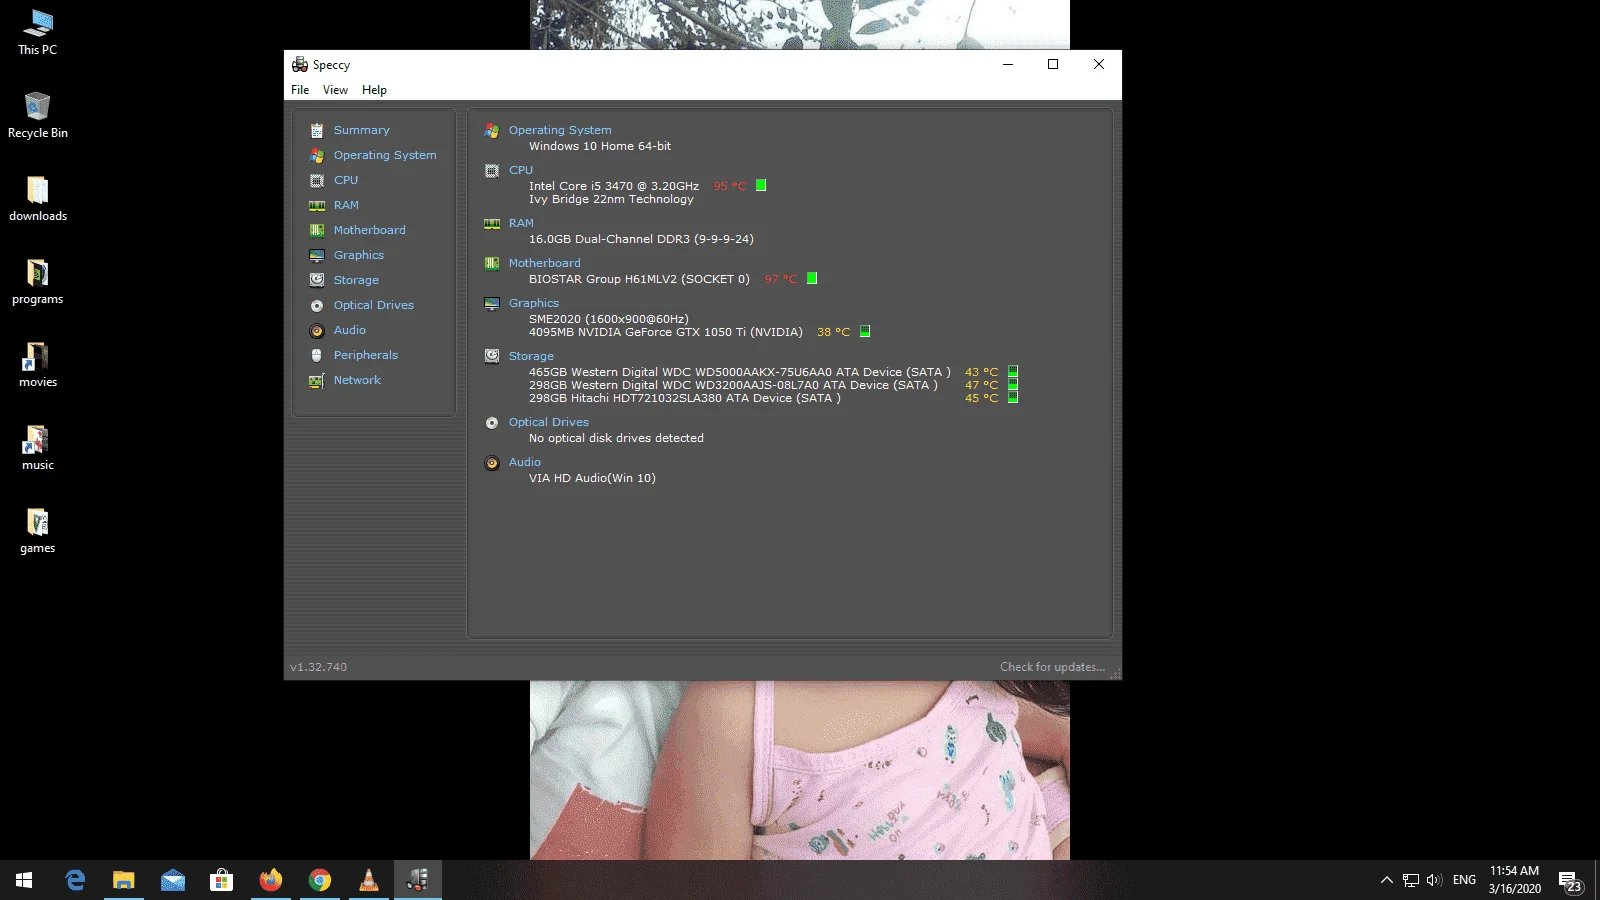Click the Speccy title bar icon
Screen dimensions: 1600x900
[300, 64]
